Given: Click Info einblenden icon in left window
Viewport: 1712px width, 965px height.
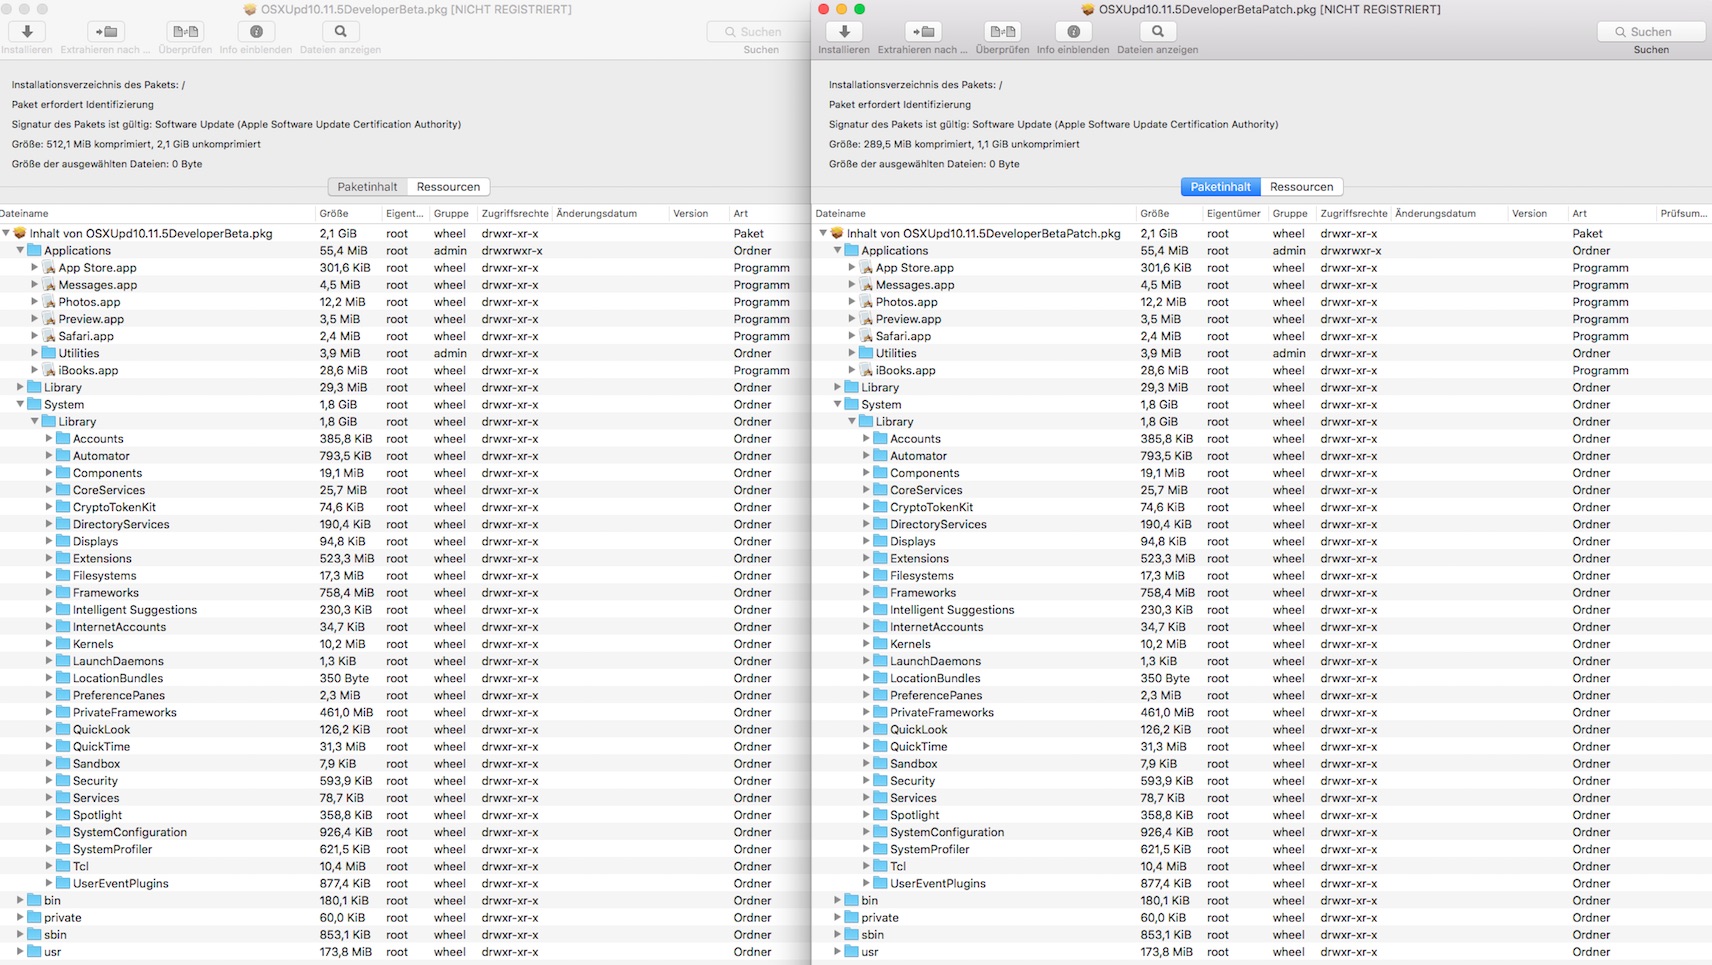Looking at the screenshot, I should click(256, 32).
